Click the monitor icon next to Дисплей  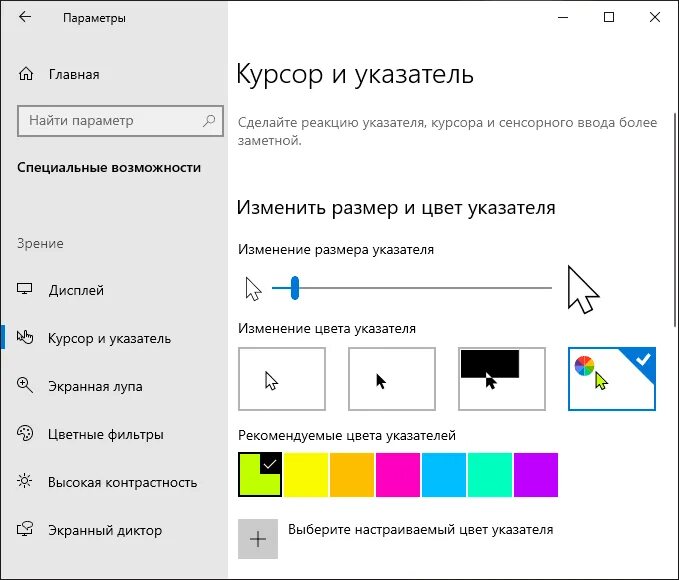(x=25, y=289)
